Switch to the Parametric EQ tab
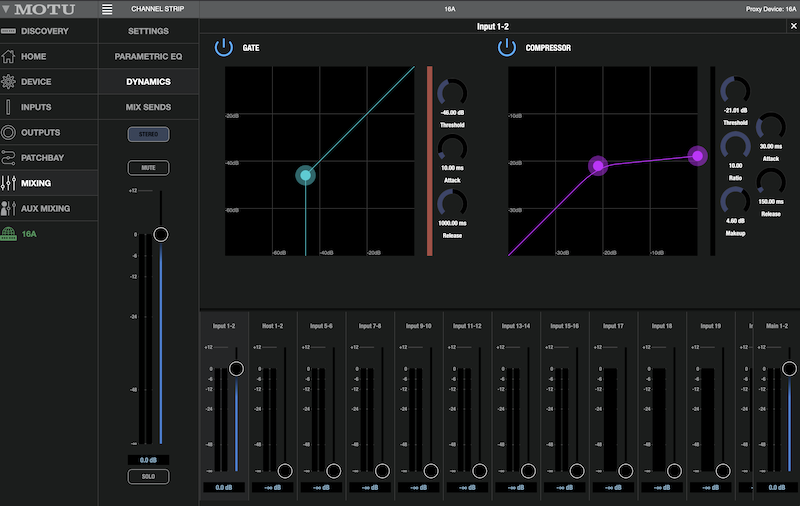 point(148,57)
